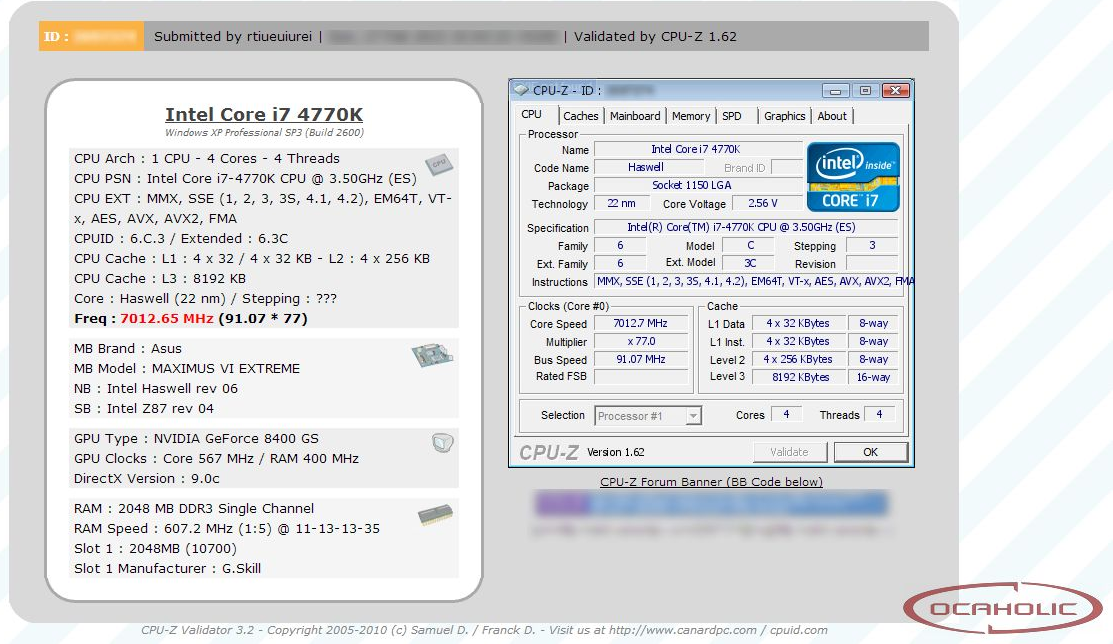Click 'CPU Cache : L3 : 8192 KB' line

point(160,278)
